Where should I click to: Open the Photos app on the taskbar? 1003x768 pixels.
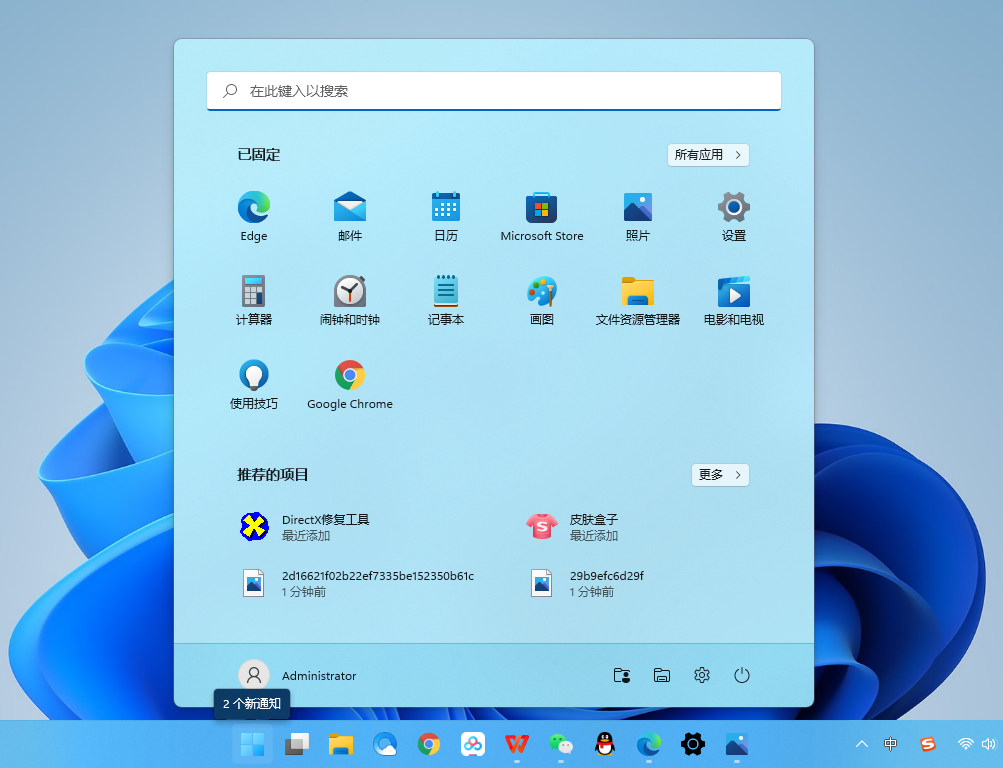coord(737,744)
